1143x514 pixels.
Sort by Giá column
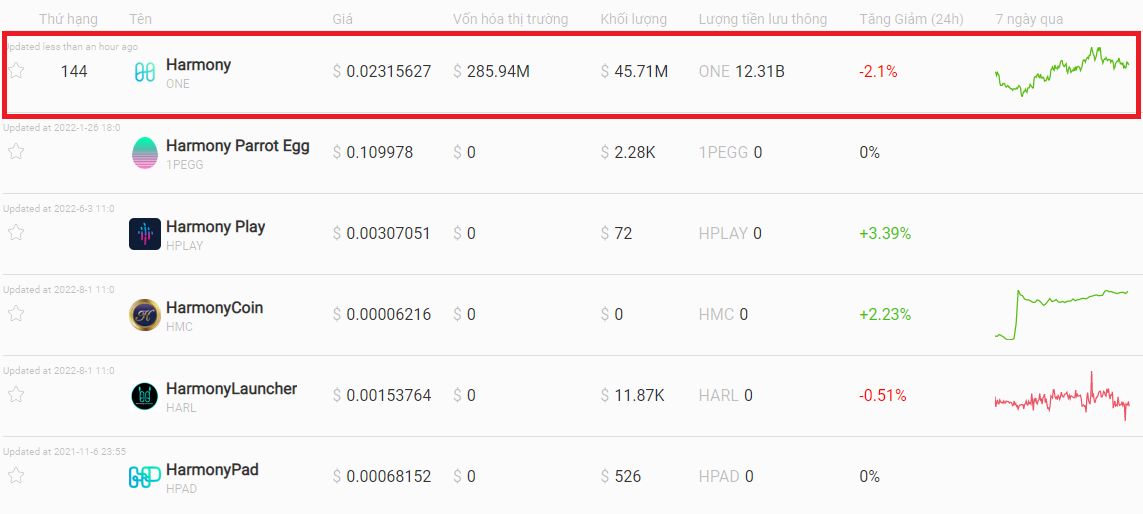(343, 20)
